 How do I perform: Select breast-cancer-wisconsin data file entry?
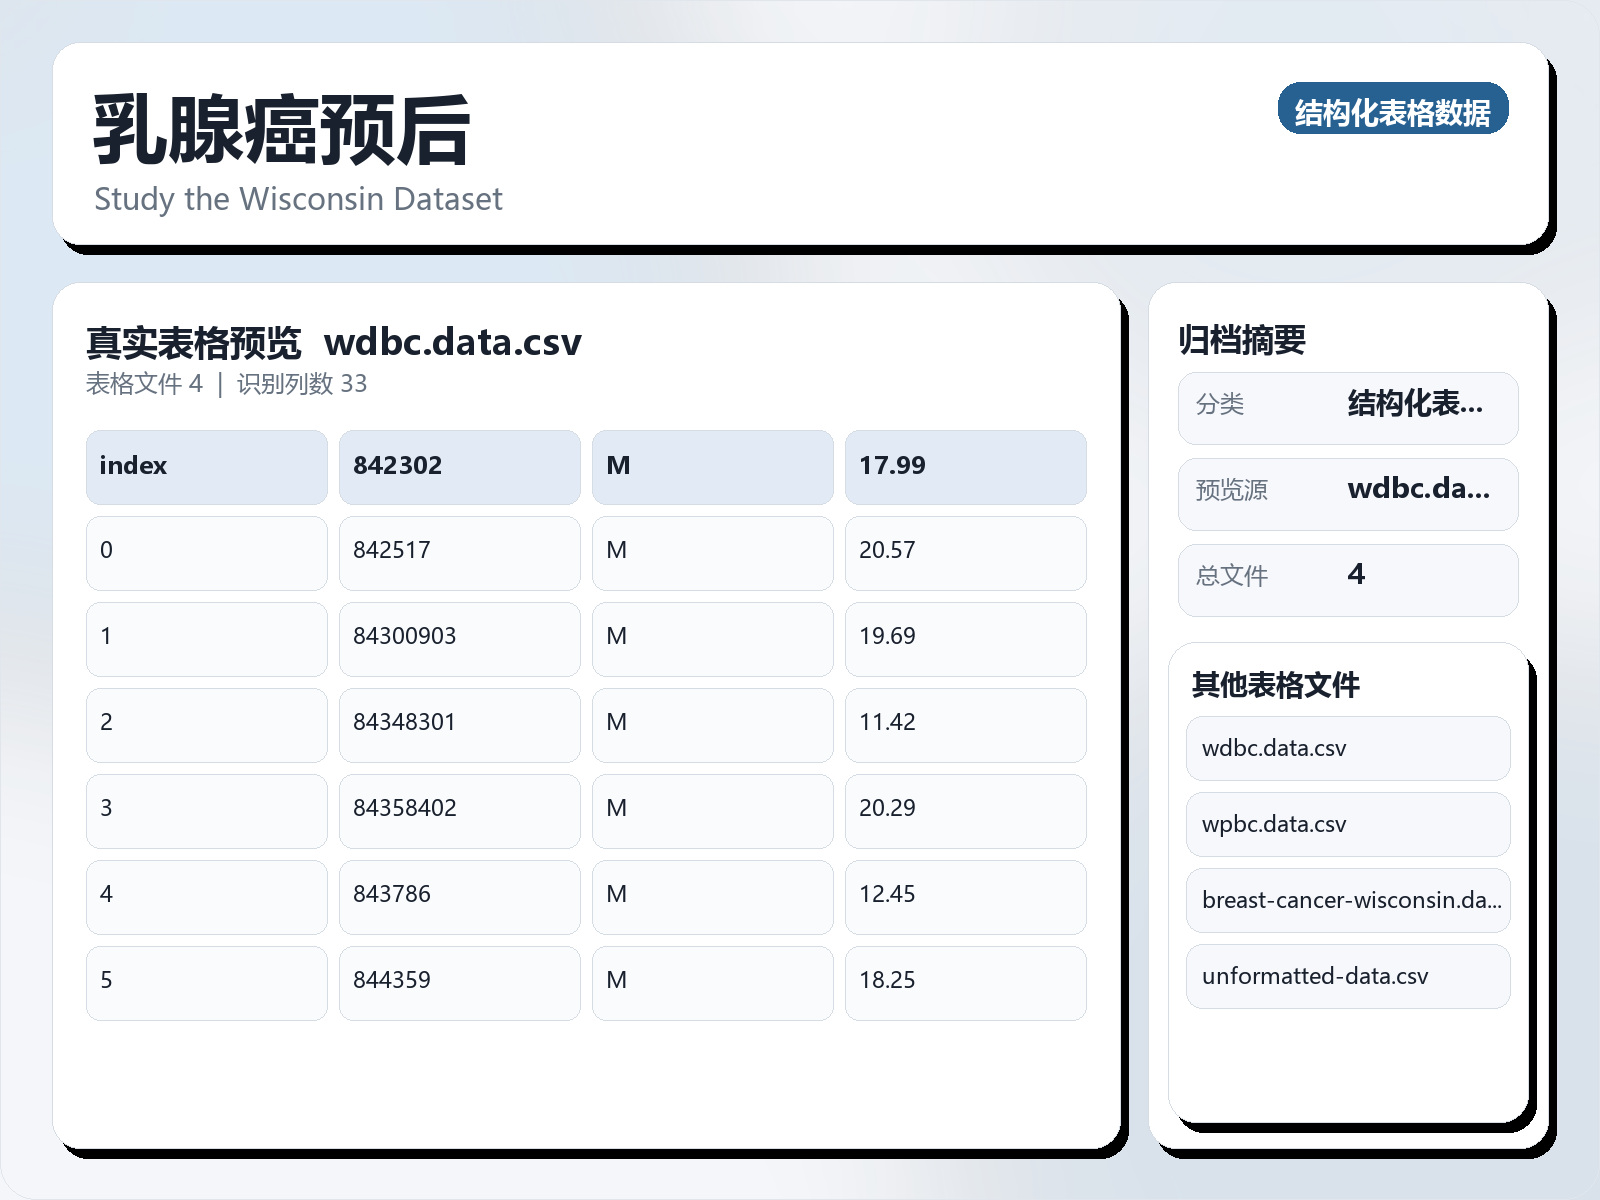1347,900
